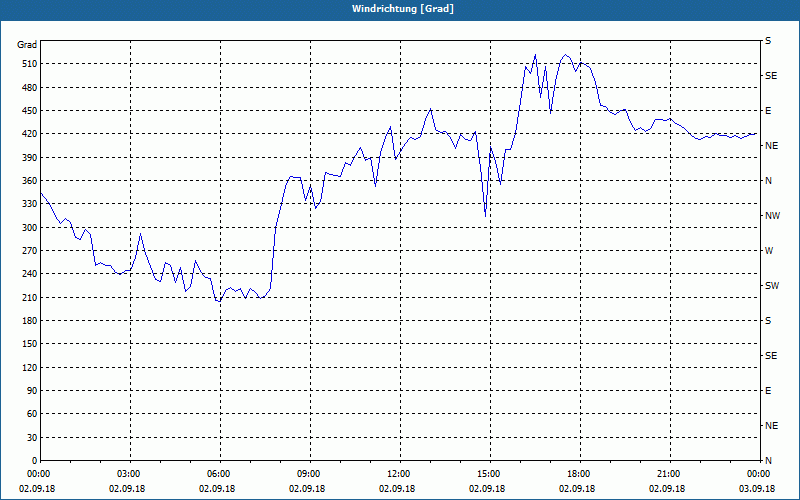Screen dimensions: 800x500
Task: Click the 03:00 time axis label
Action: (130, 473)
